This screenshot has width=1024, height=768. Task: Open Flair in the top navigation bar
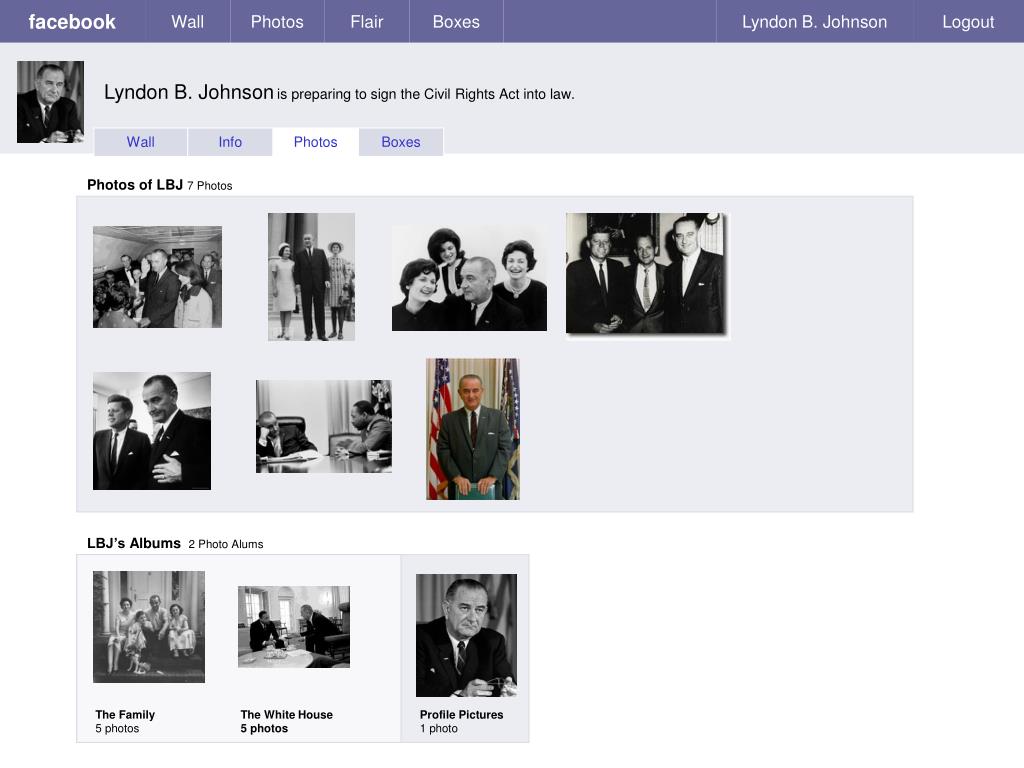tap(366, 22)
